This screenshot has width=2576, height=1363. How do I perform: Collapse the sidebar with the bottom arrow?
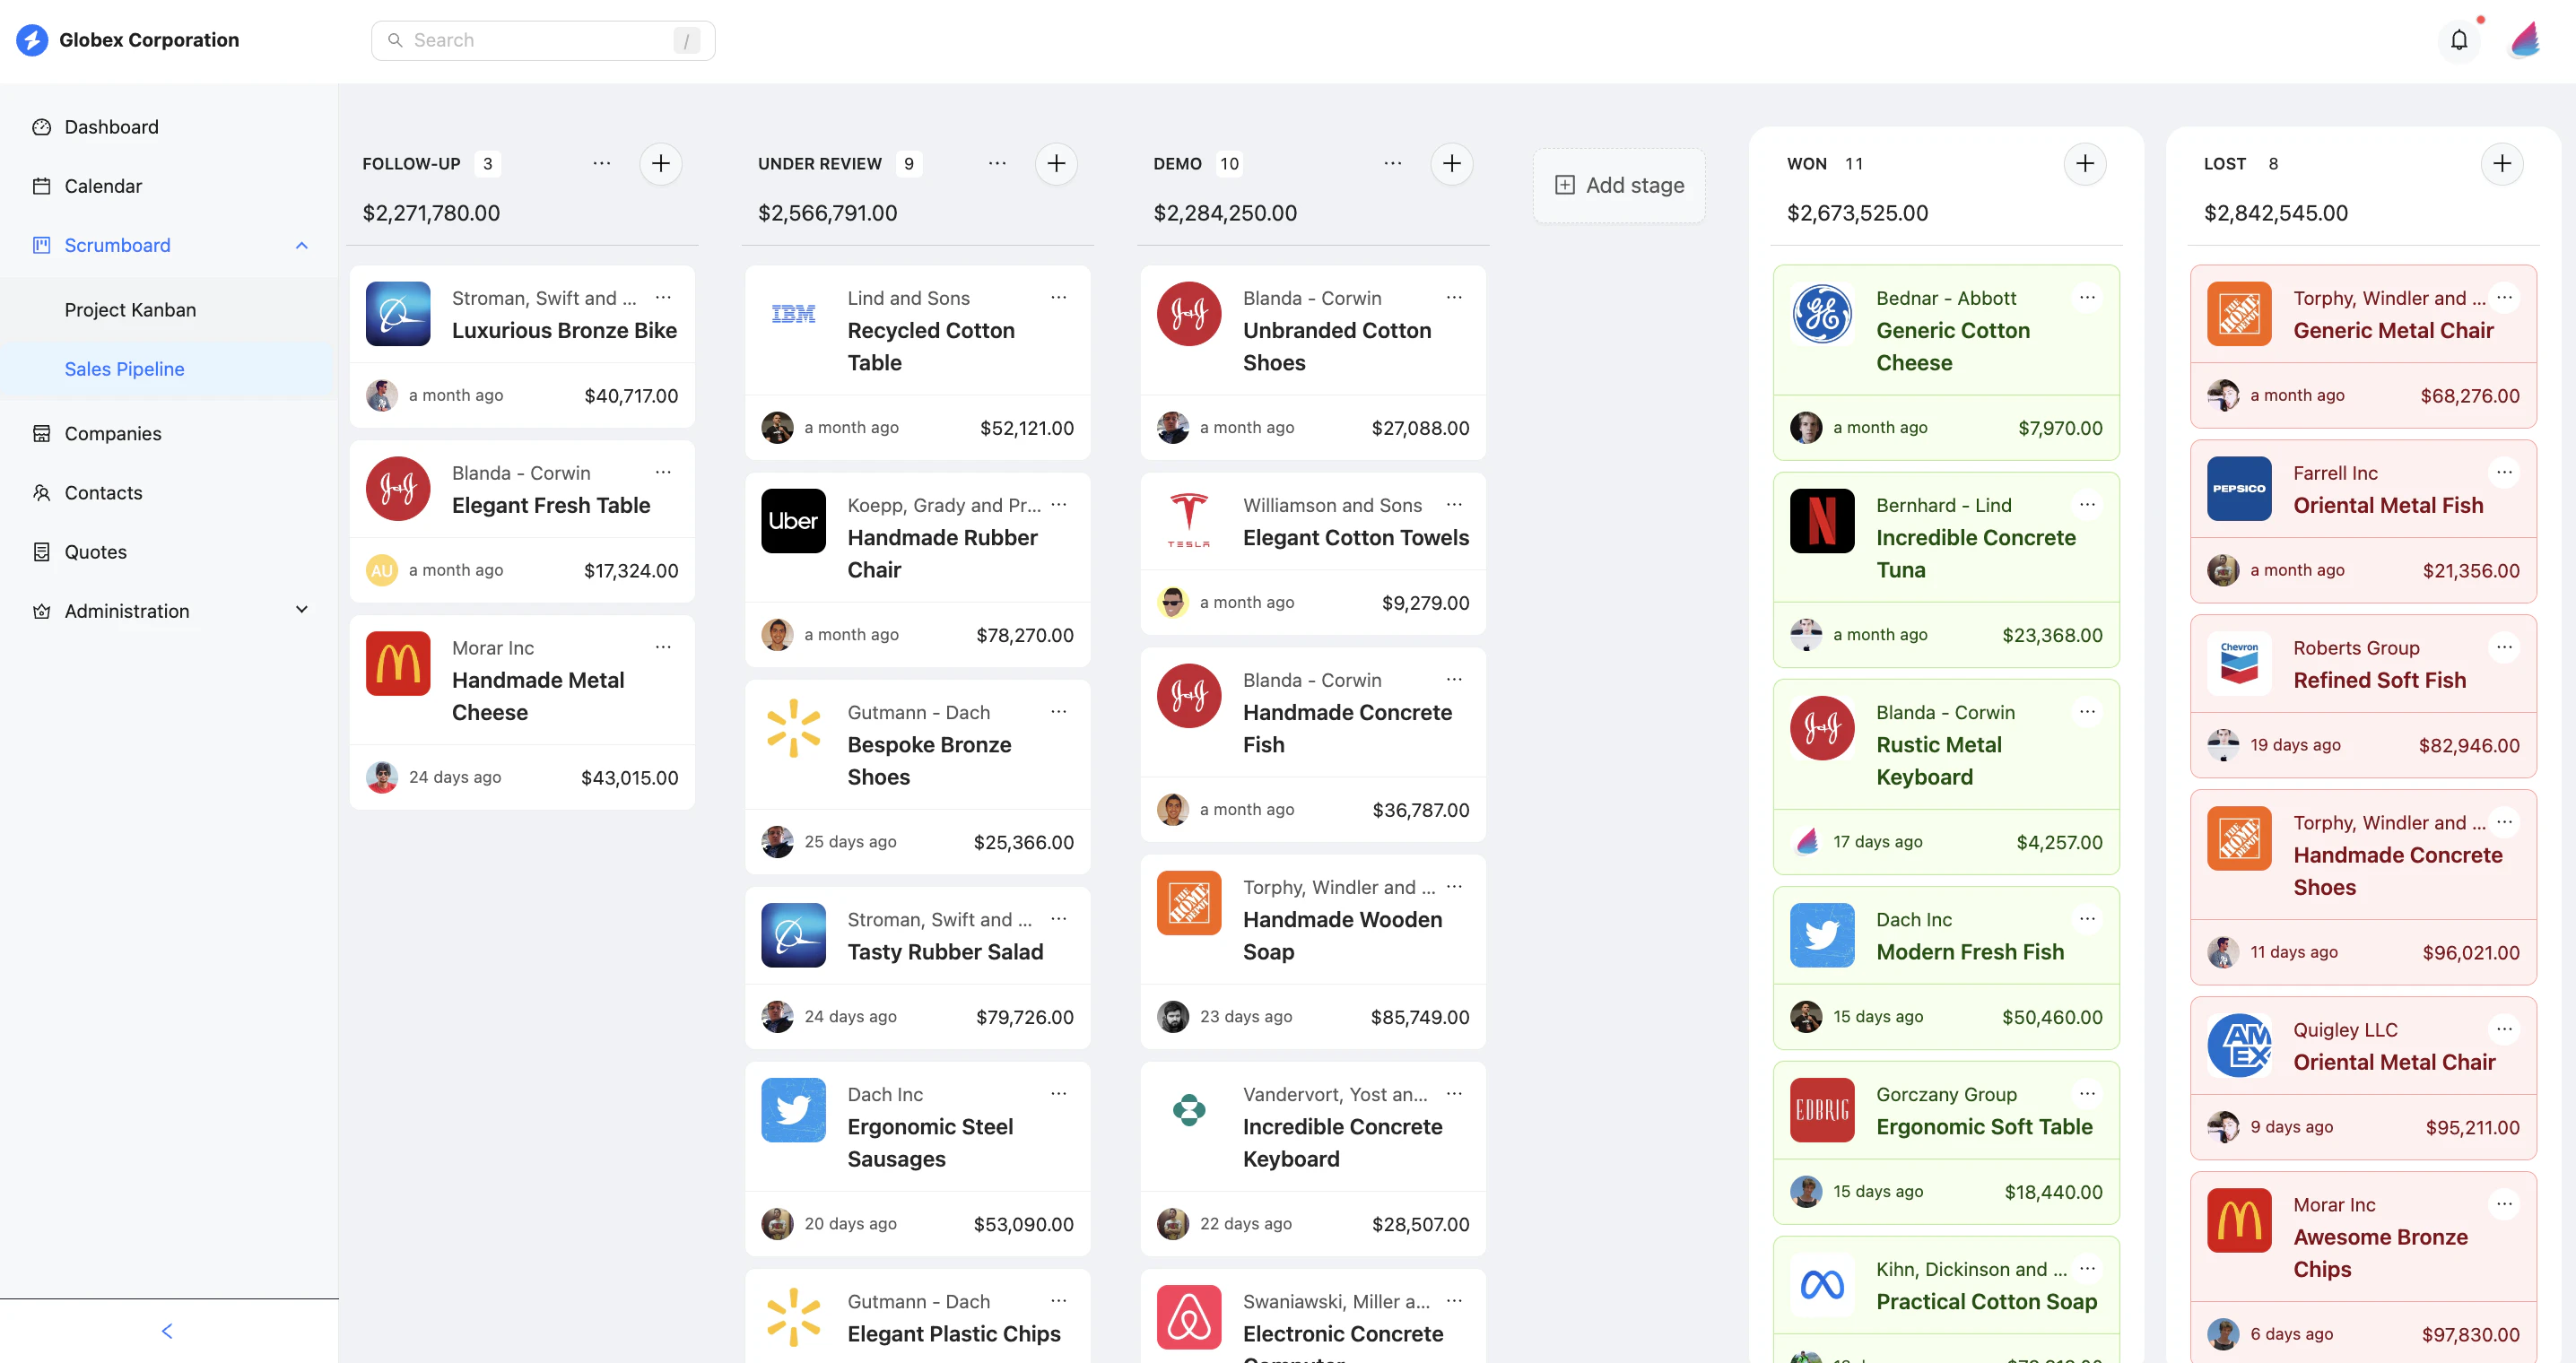(x=167, y=1330)
